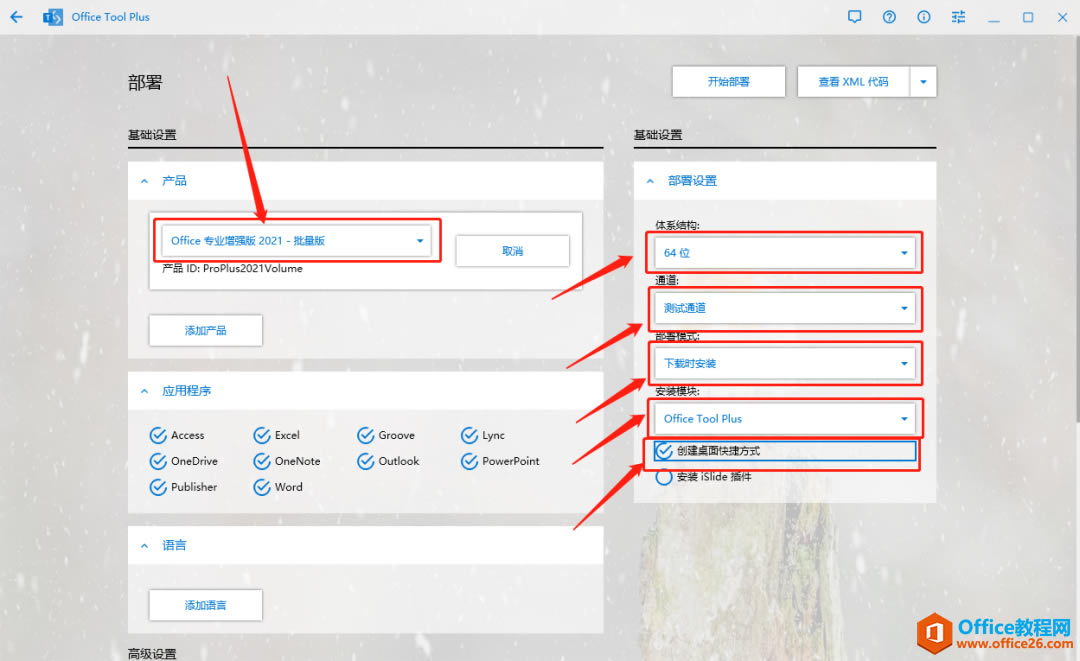The width and height of the screenshot is (1080, 661).
Task: Collapse the 产品 section
Action: 145,181
